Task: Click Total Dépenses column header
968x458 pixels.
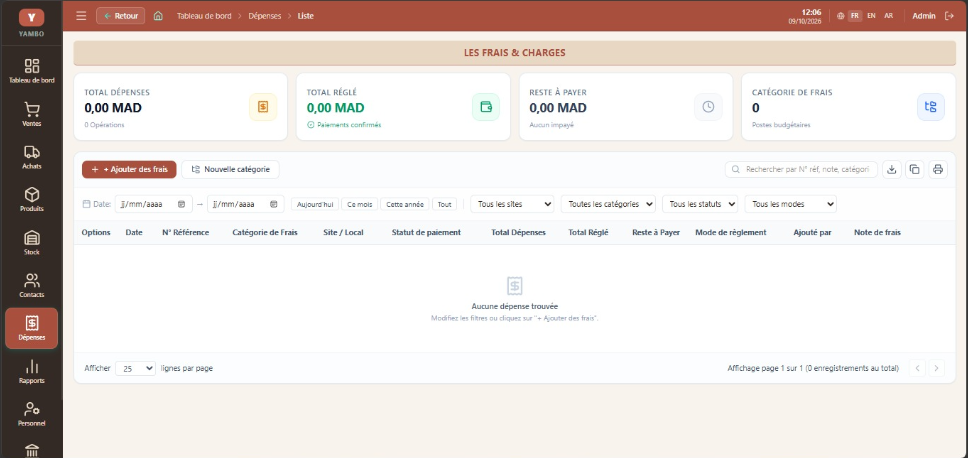Action: pyautogui.click(x=519, y=233)
